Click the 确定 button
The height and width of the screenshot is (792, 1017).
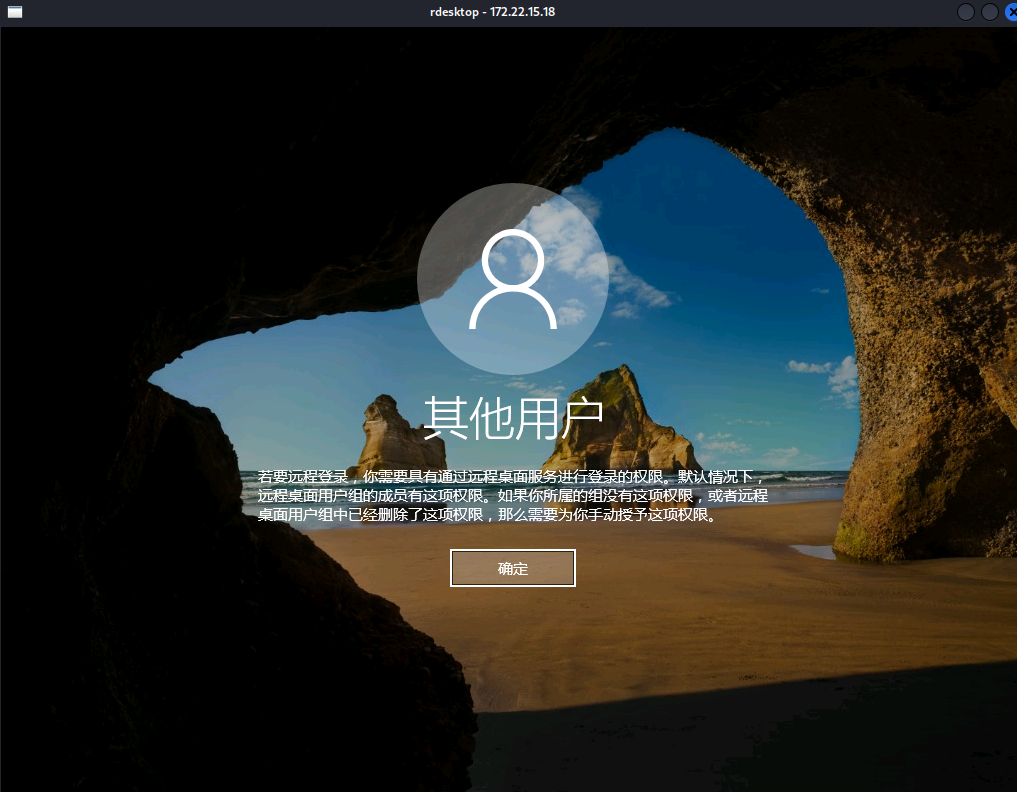(x=512, y=568)
